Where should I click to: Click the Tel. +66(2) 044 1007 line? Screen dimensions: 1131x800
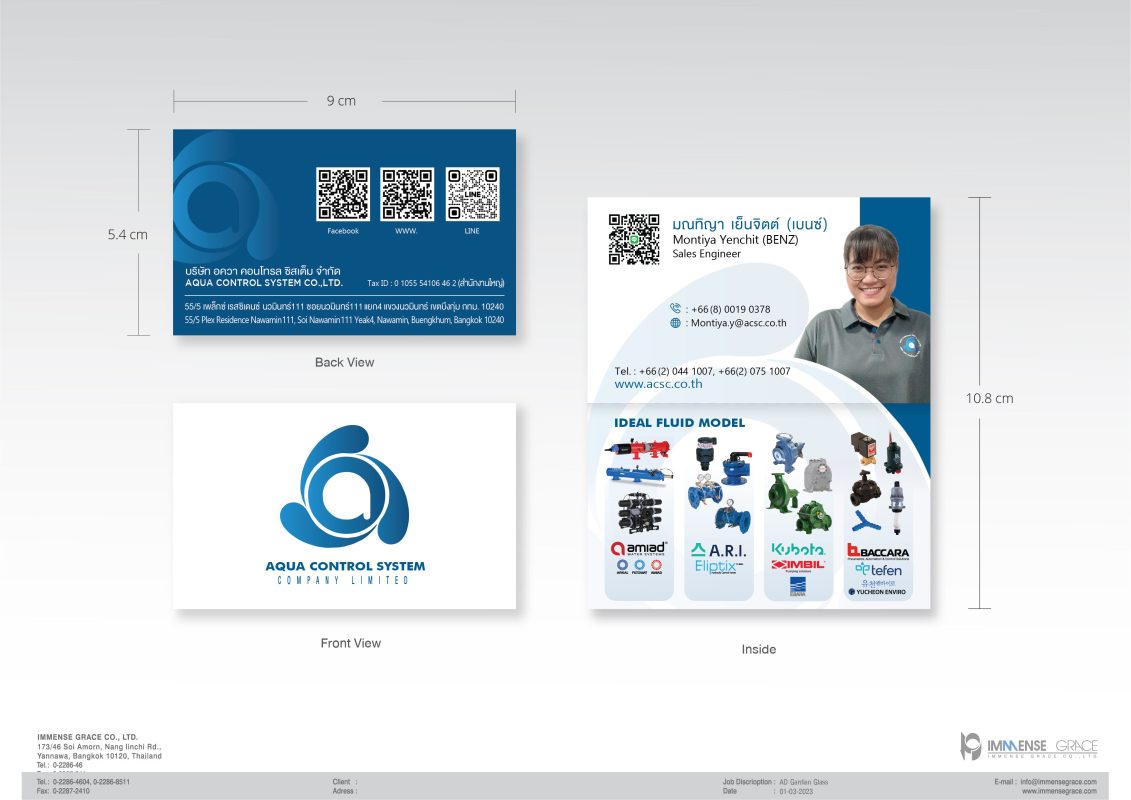point(702,371)
